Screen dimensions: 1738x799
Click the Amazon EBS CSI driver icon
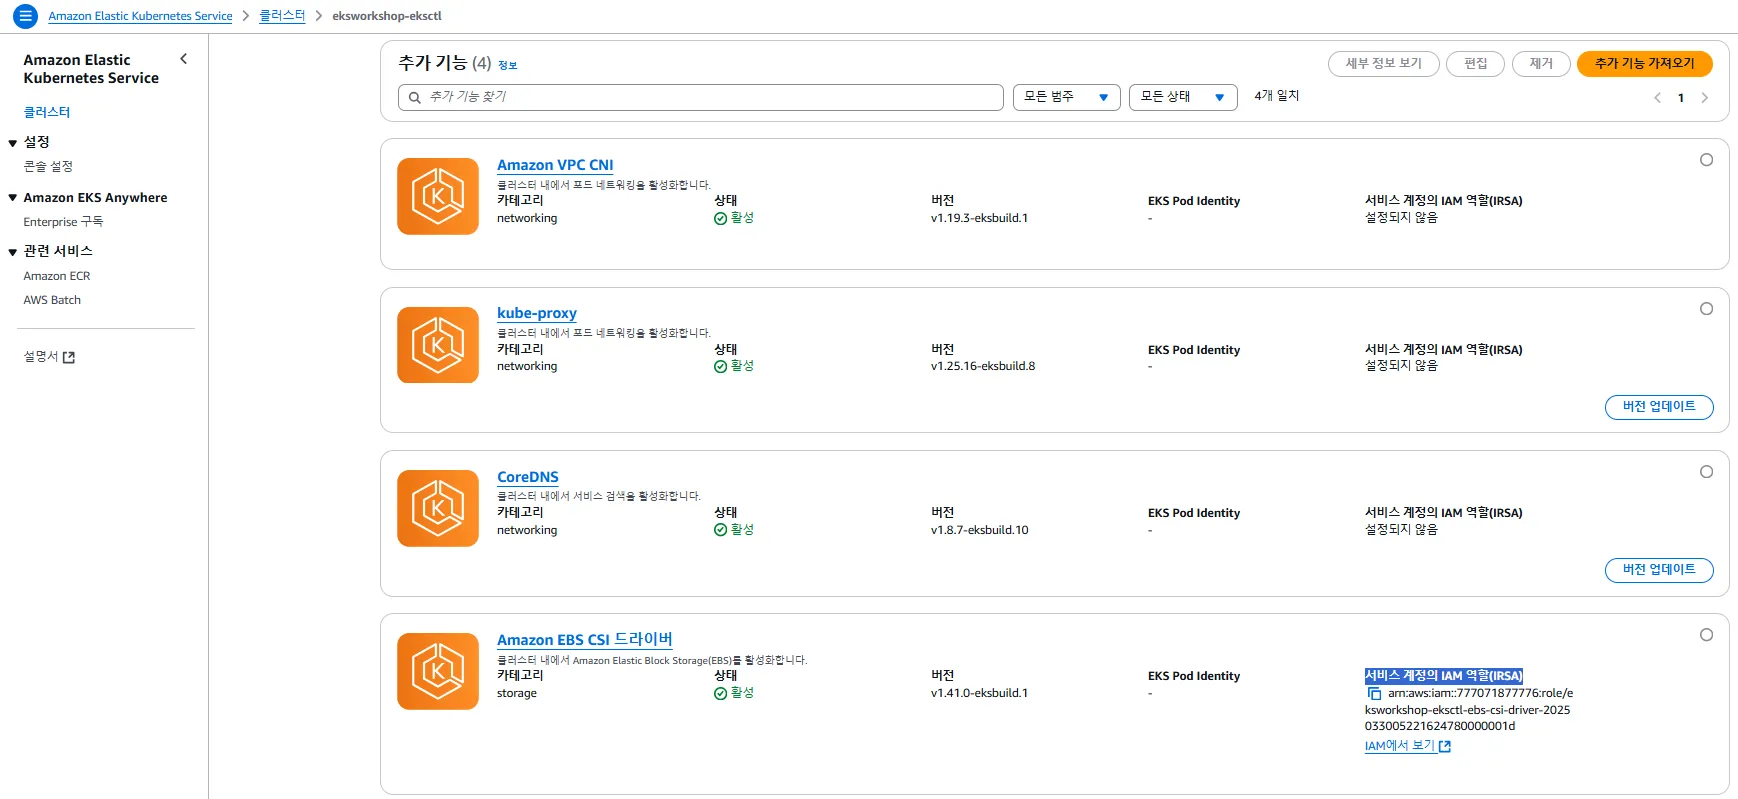(438, 671)
